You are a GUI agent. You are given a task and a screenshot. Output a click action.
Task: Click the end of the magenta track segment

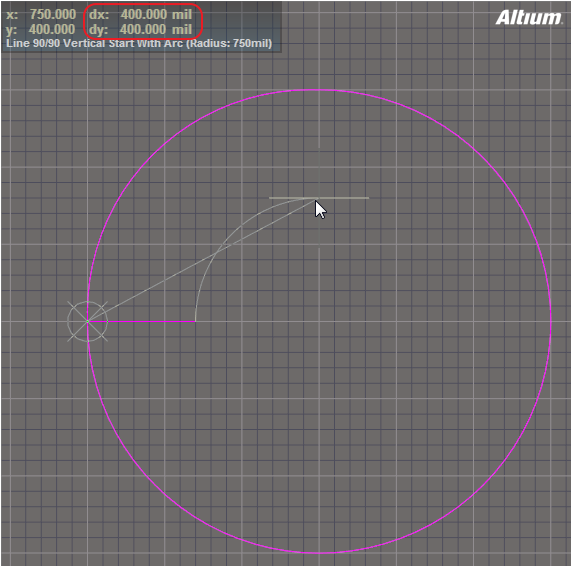point(196,322)
